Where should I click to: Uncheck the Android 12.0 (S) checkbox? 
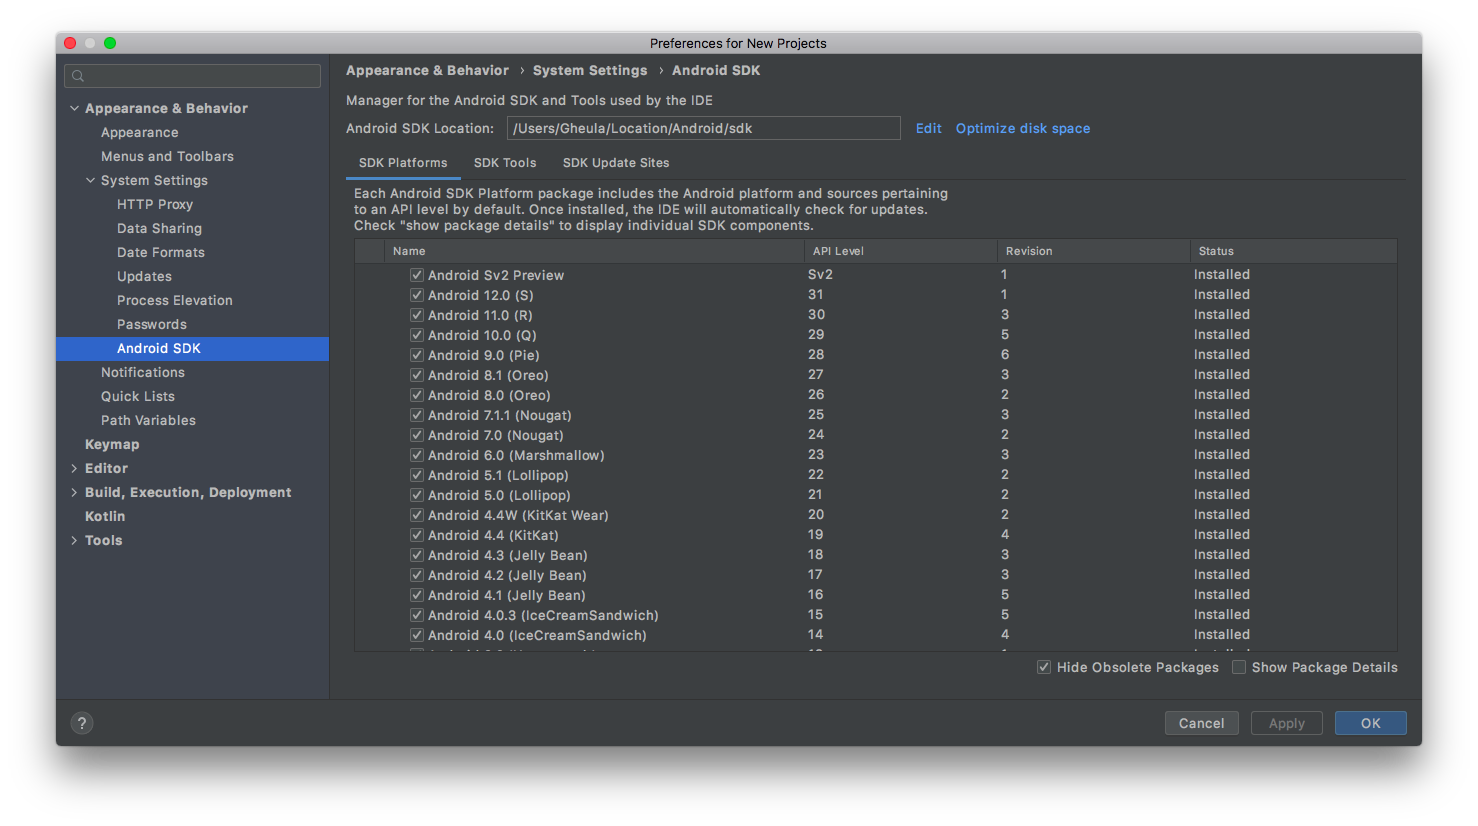coord(417,295)
